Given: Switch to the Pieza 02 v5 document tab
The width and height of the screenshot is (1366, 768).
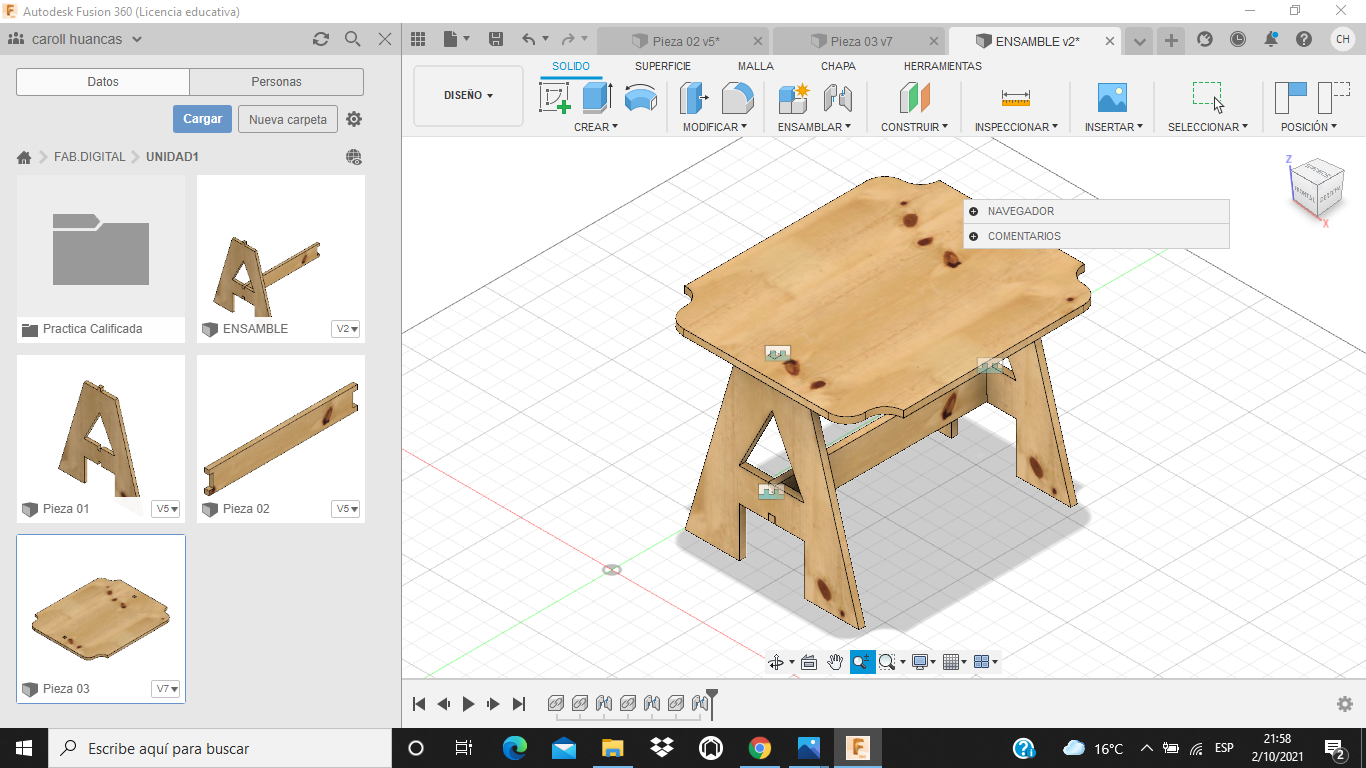Looking at the screenshot, I should point(683,41).
